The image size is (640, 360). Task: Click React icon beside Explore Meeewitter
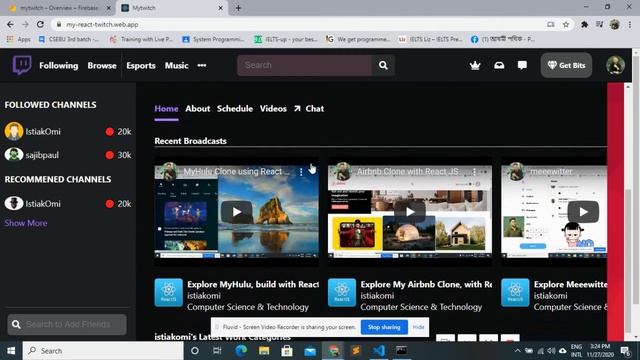[x=515, y=292]
